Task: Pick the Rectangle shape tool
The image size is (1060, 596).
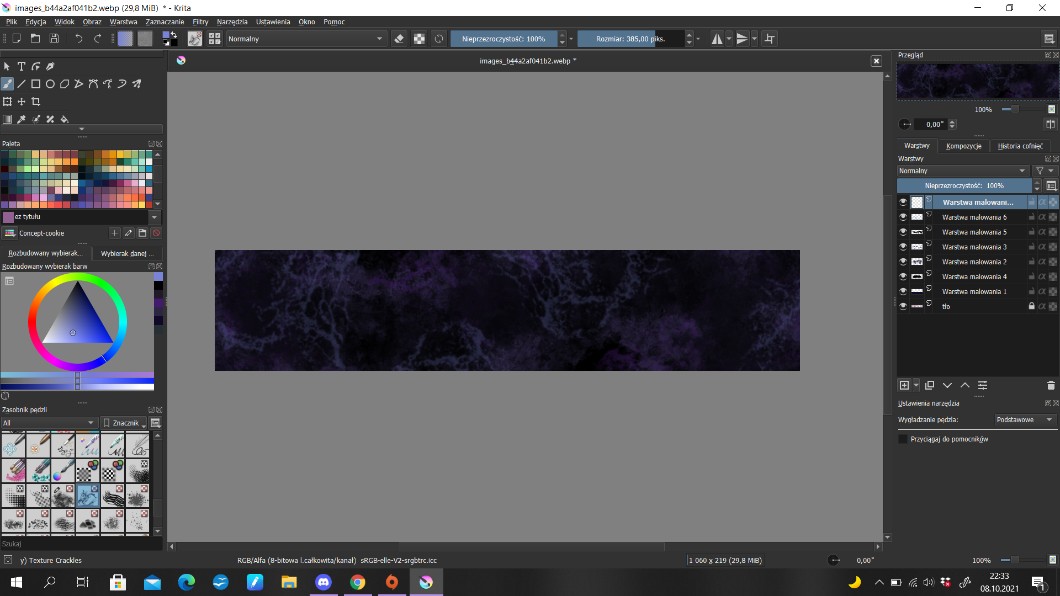Action: [36, 84]
